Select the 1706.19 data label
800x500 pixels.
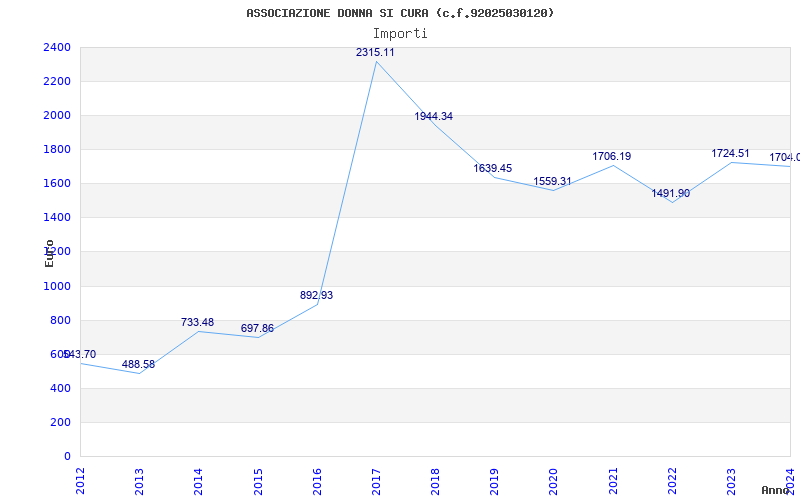612,157
